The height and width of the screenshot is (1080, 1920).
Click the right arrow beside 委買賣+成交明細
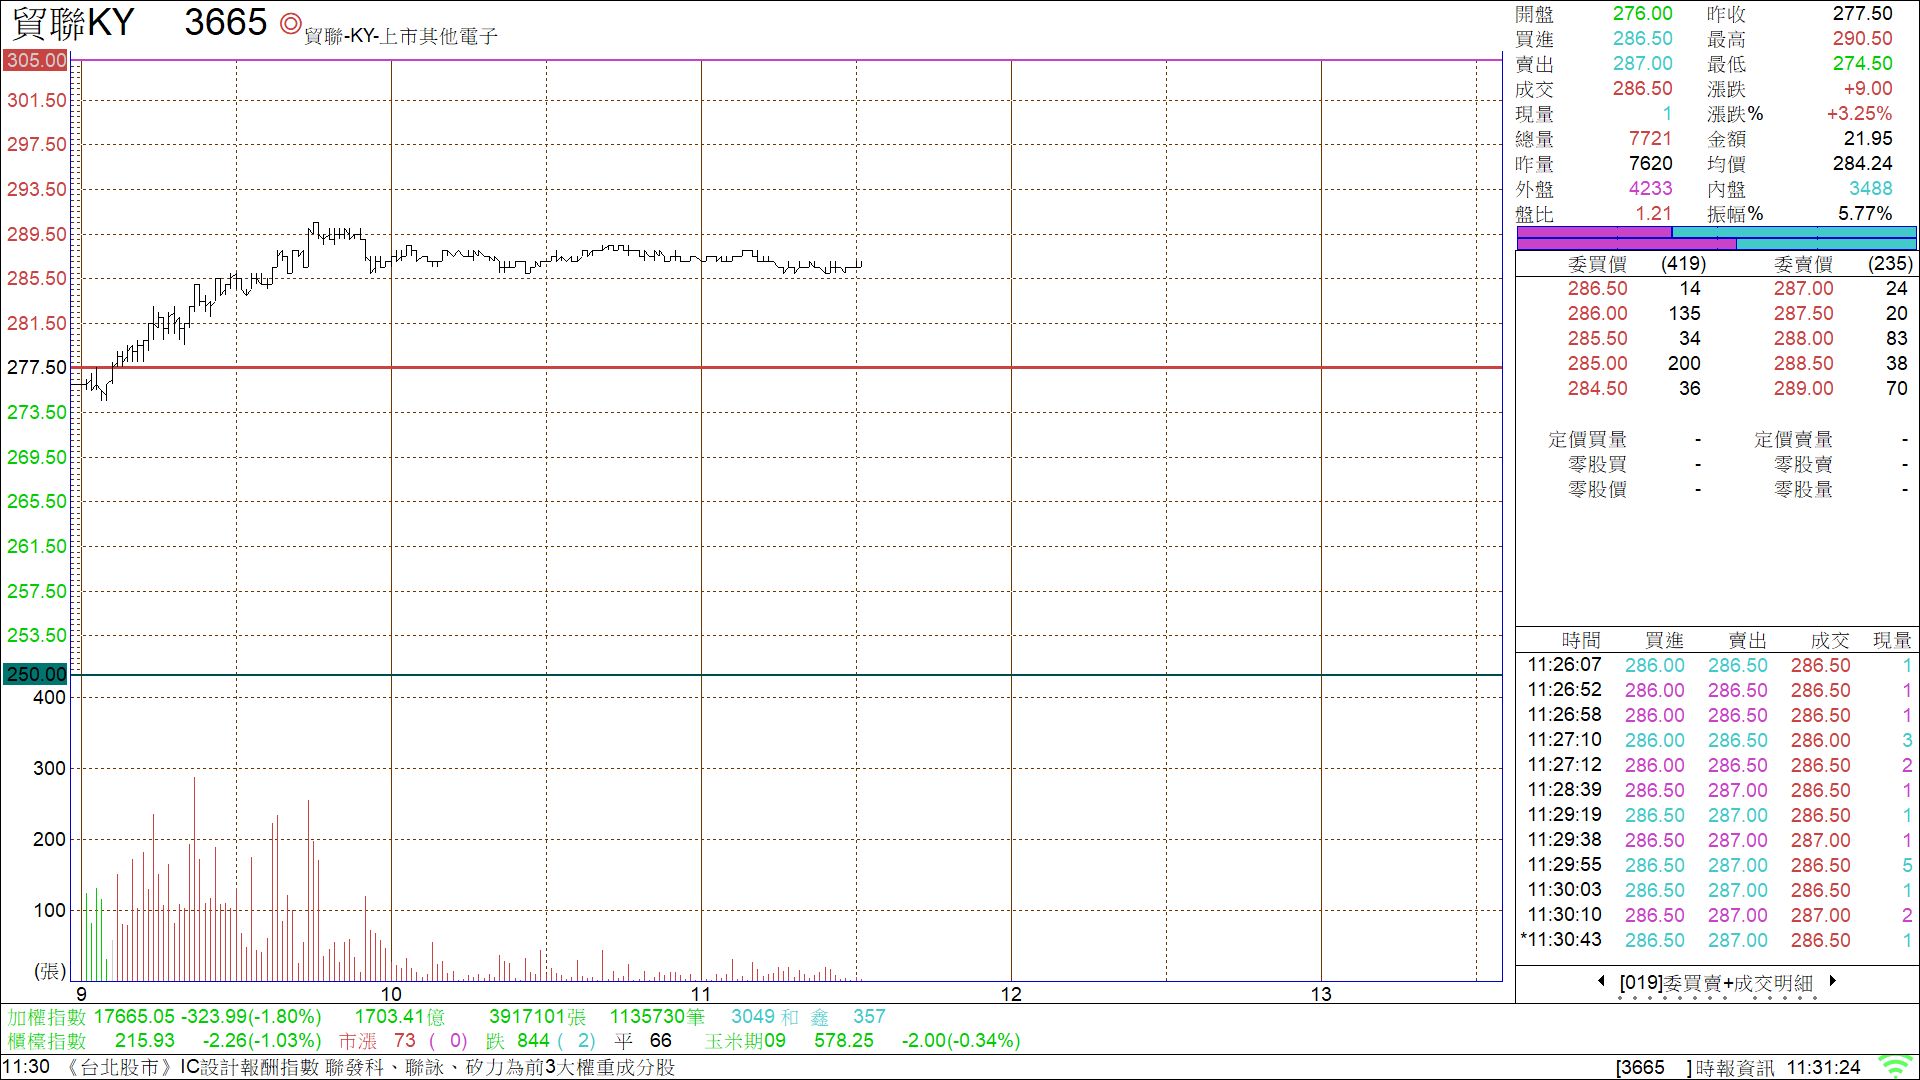pos(1832,981)
